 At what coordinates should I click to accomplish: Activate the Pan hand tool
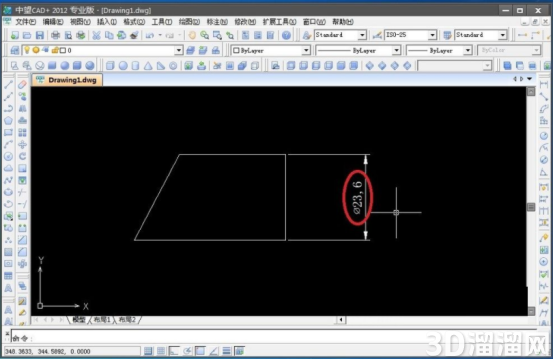[x=192, y=35]
